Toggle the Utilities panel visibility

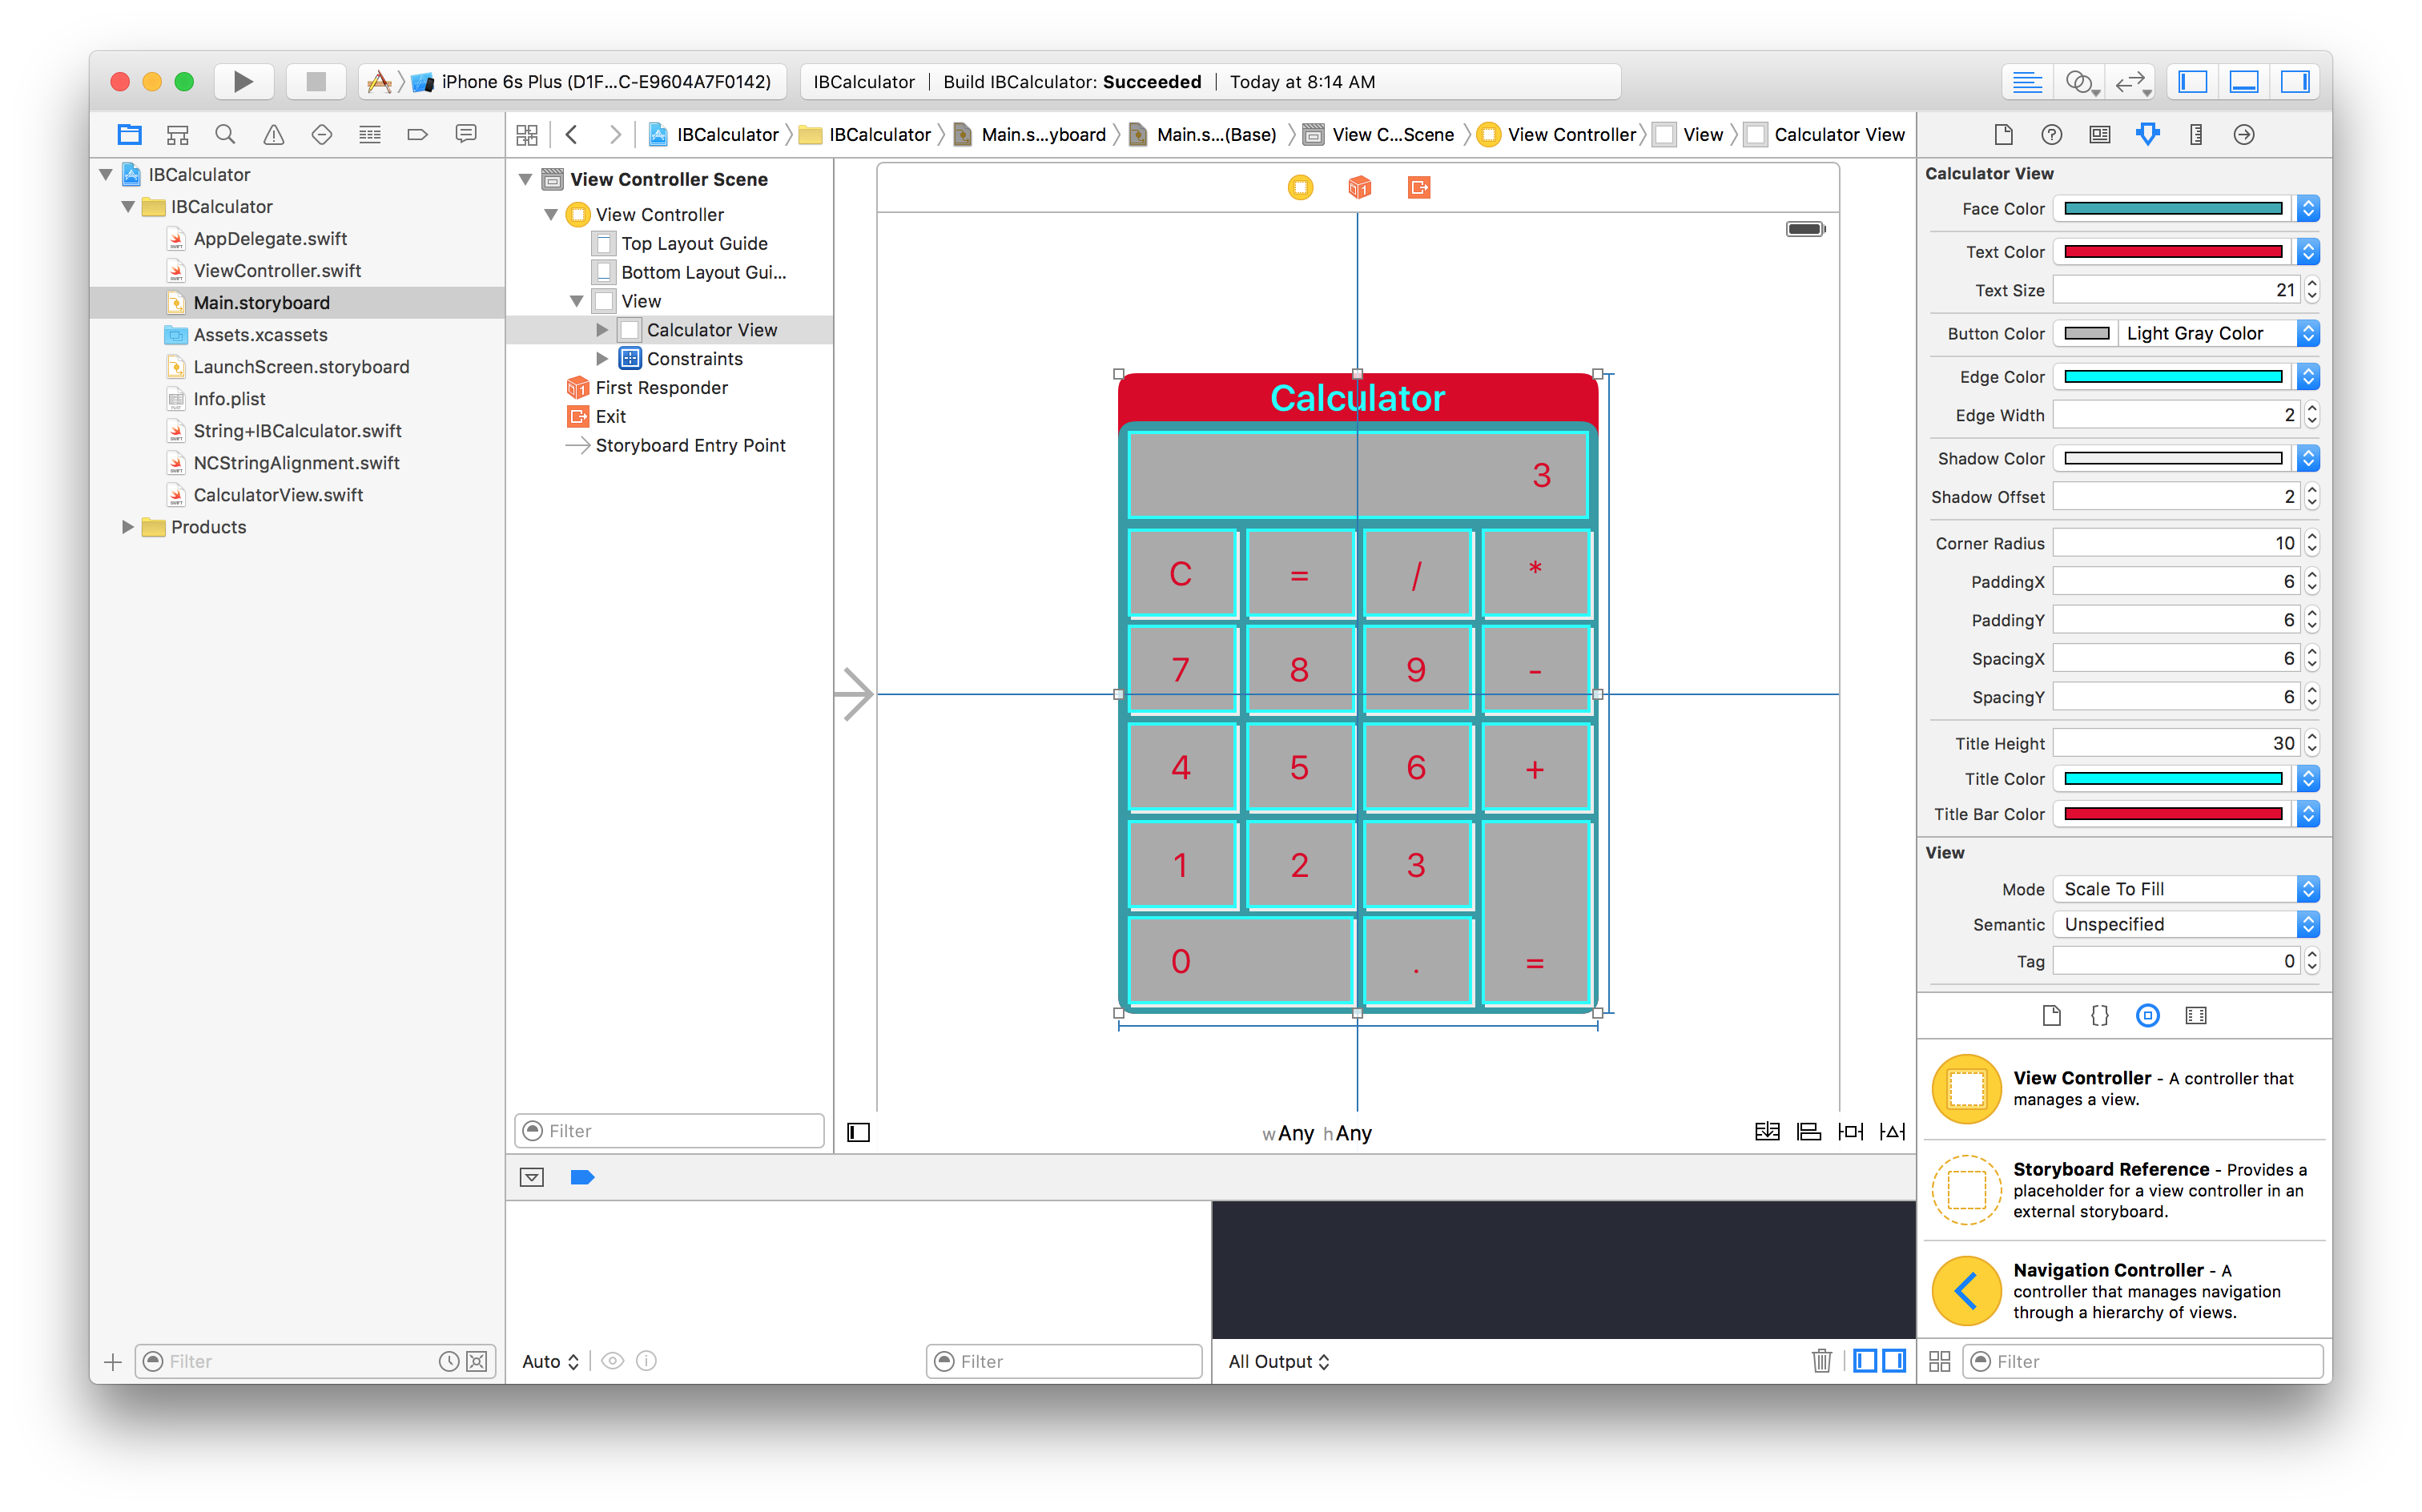(2295, 82)
